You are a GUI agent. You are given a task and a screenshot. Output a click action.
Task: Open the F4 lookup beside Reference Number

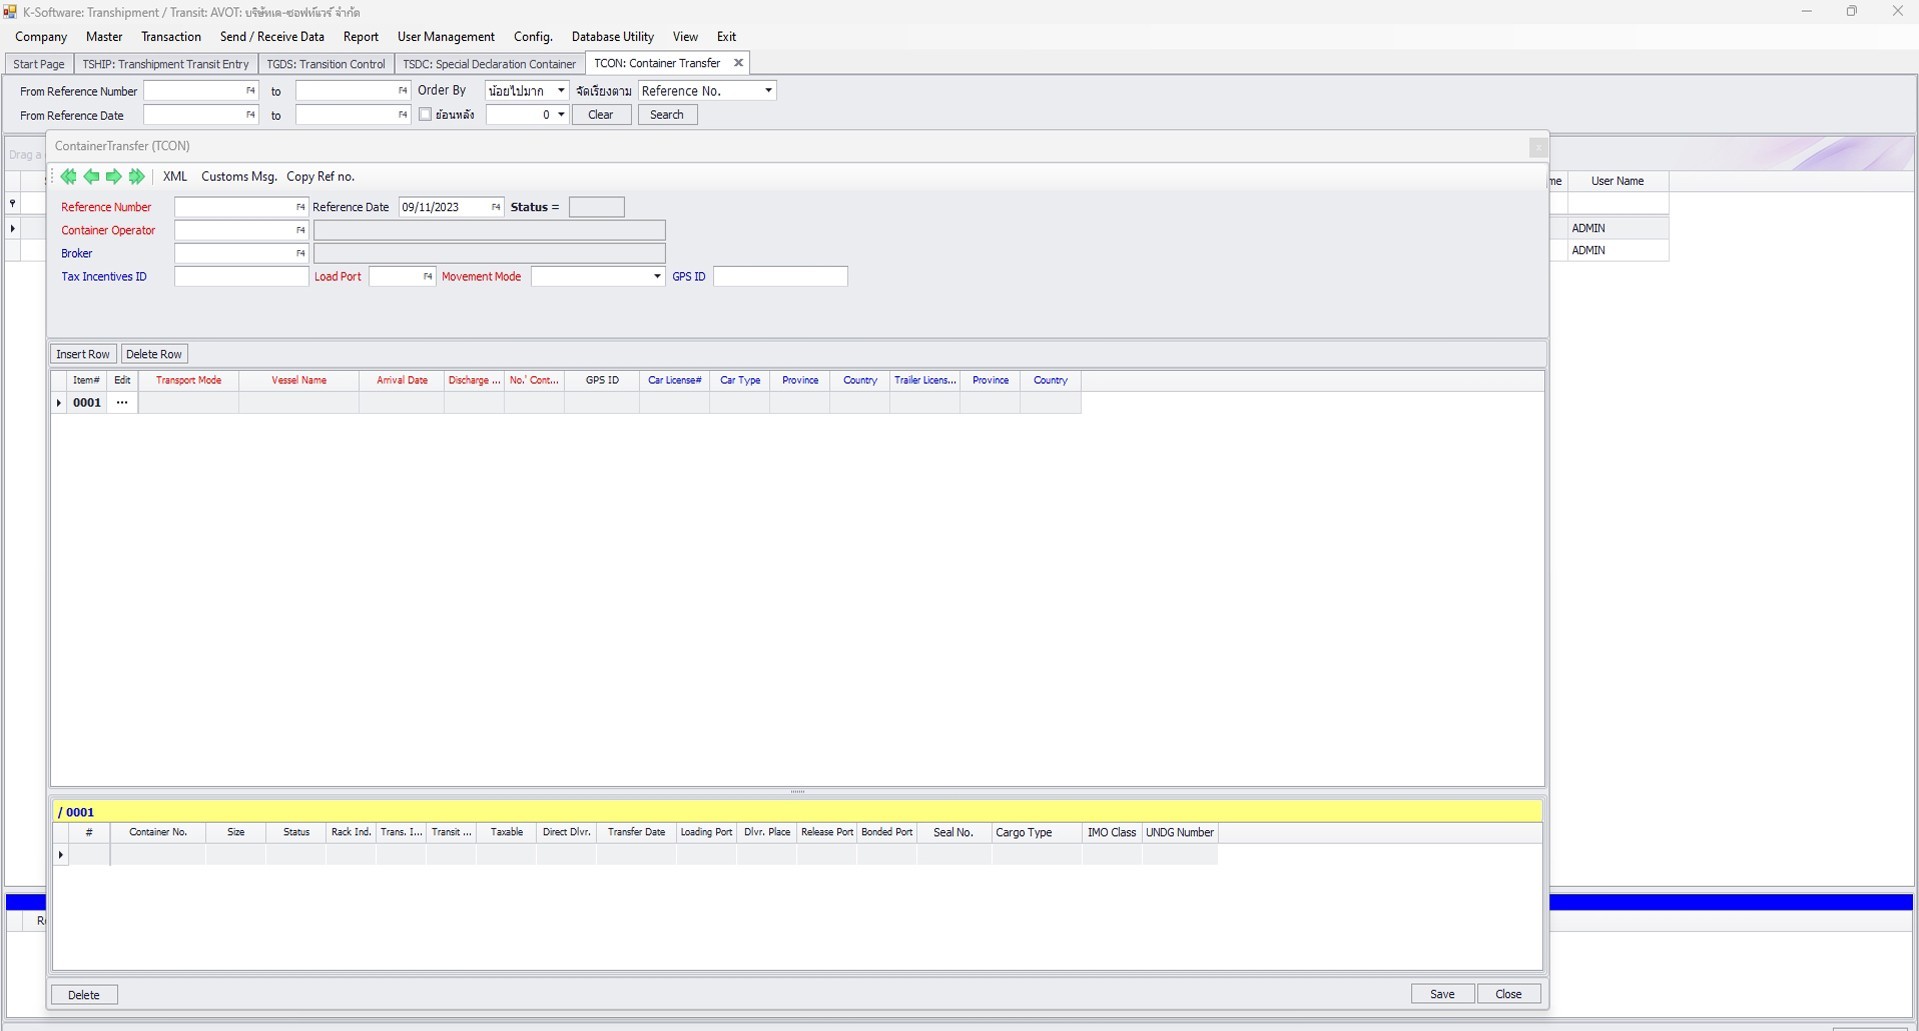[x=299, y=207]
